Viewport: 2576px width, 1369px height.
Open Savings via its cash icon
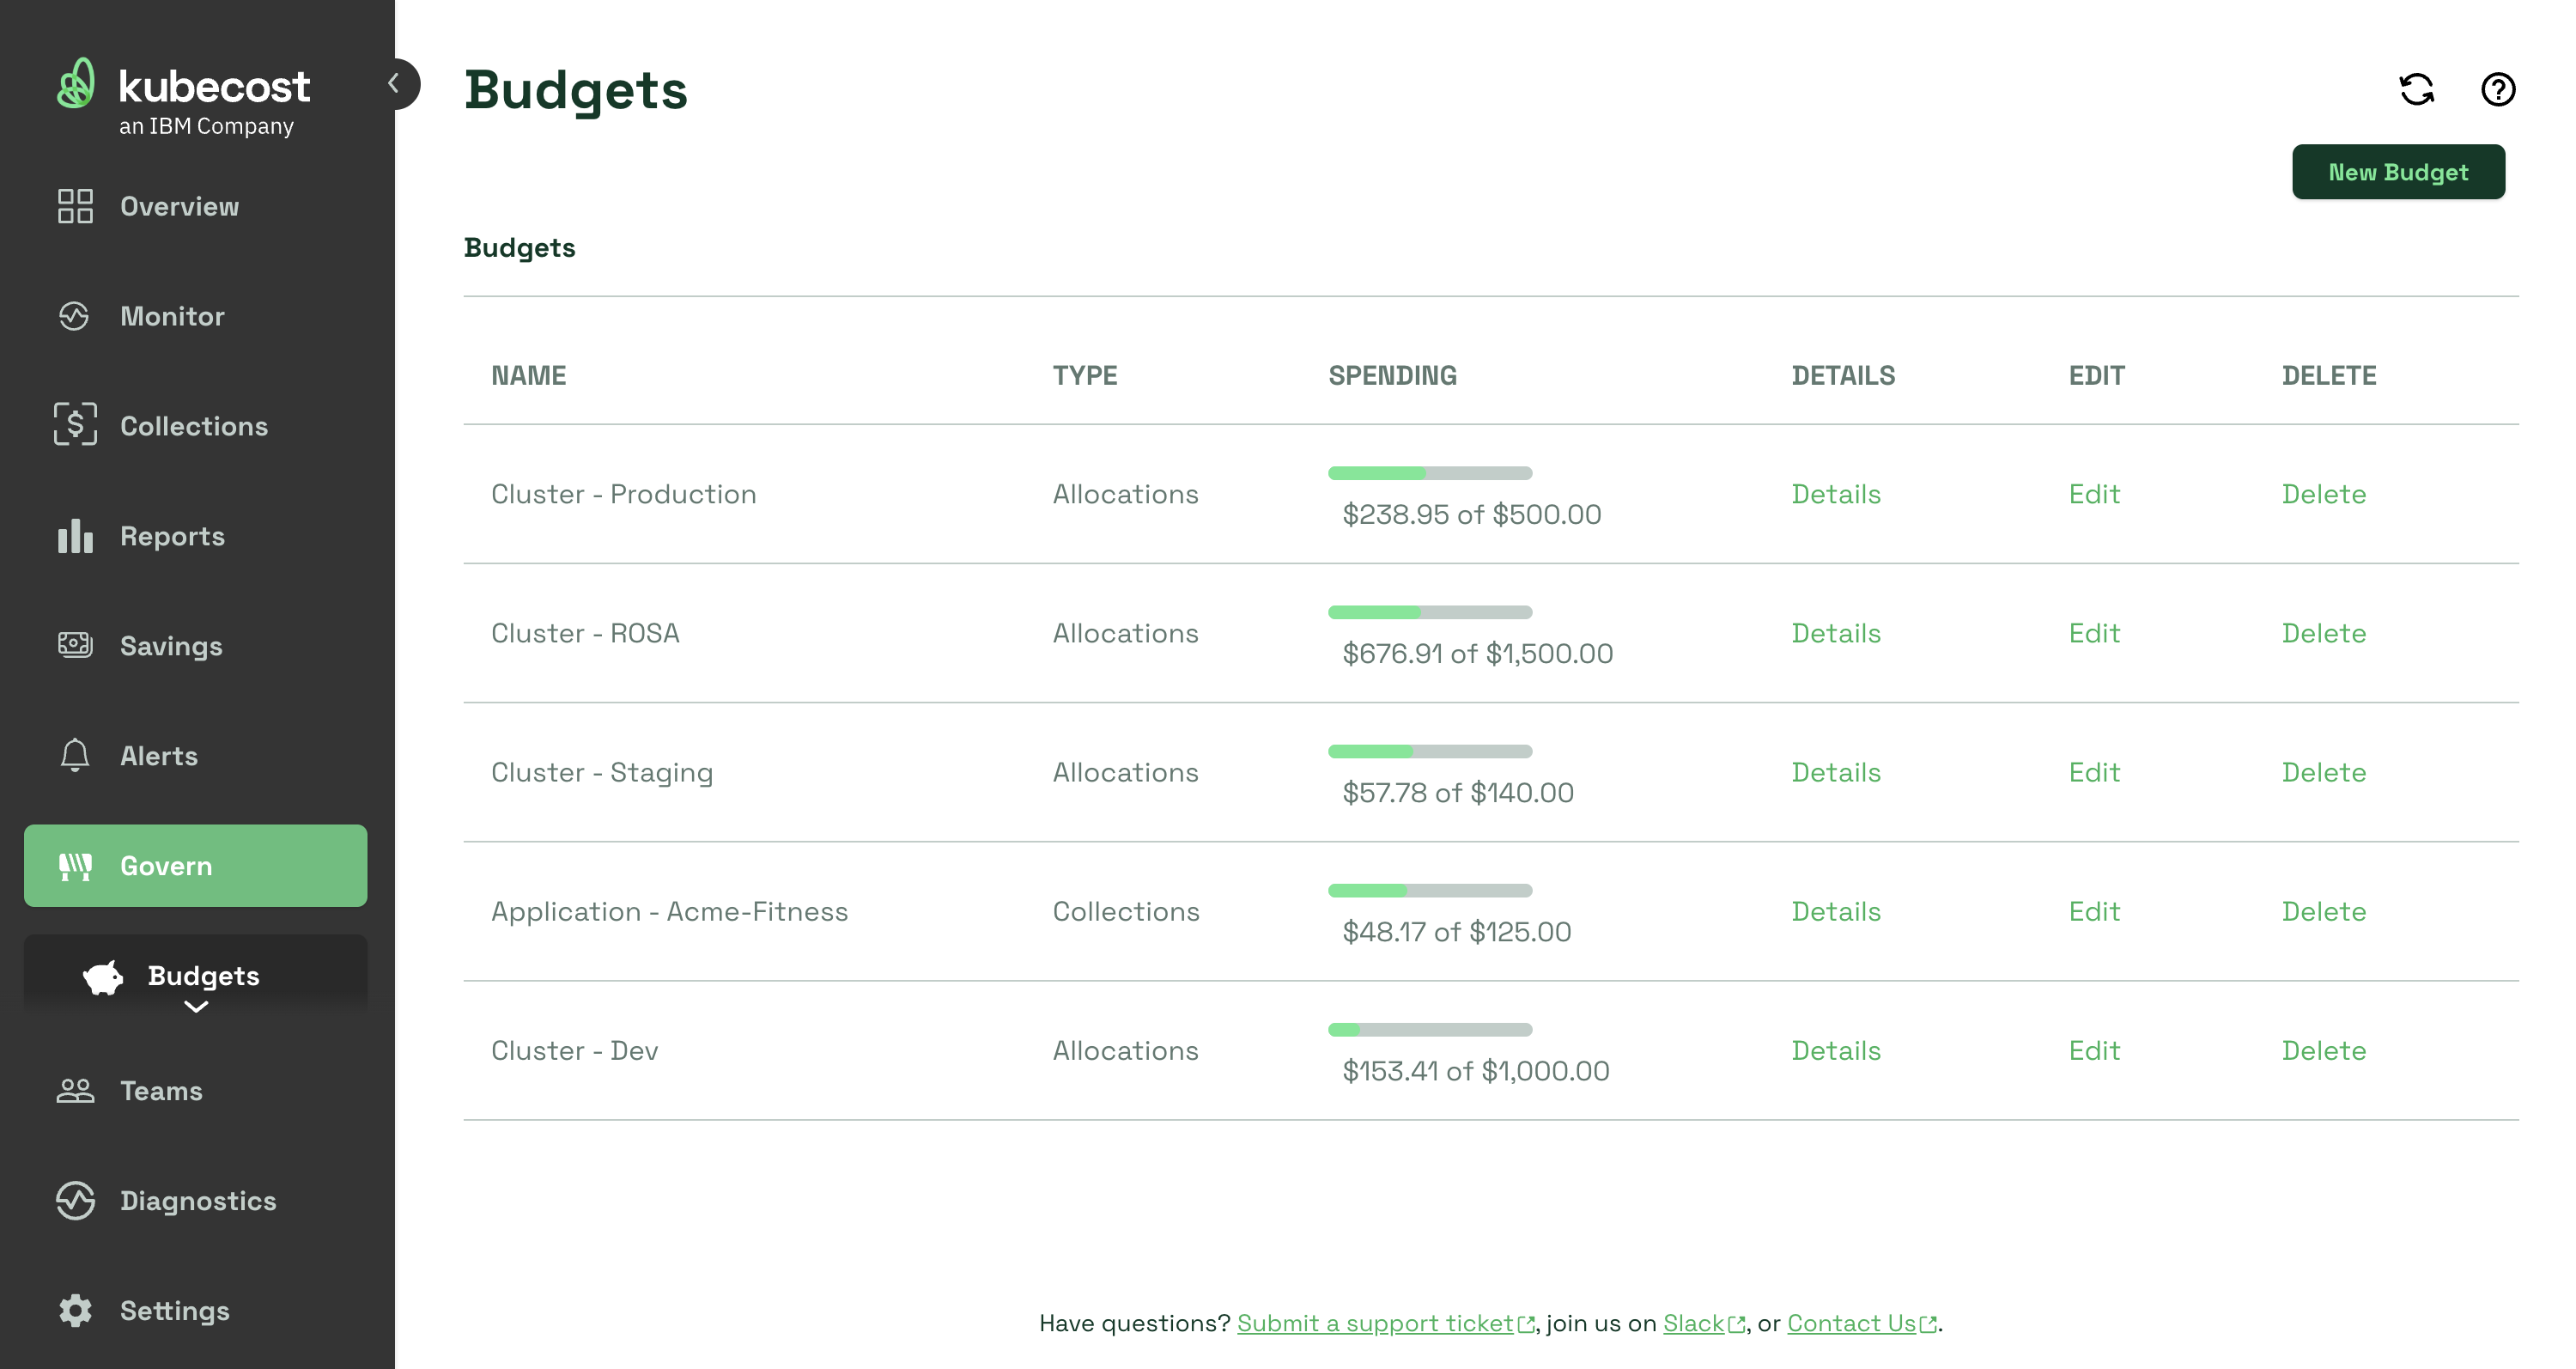75,645
